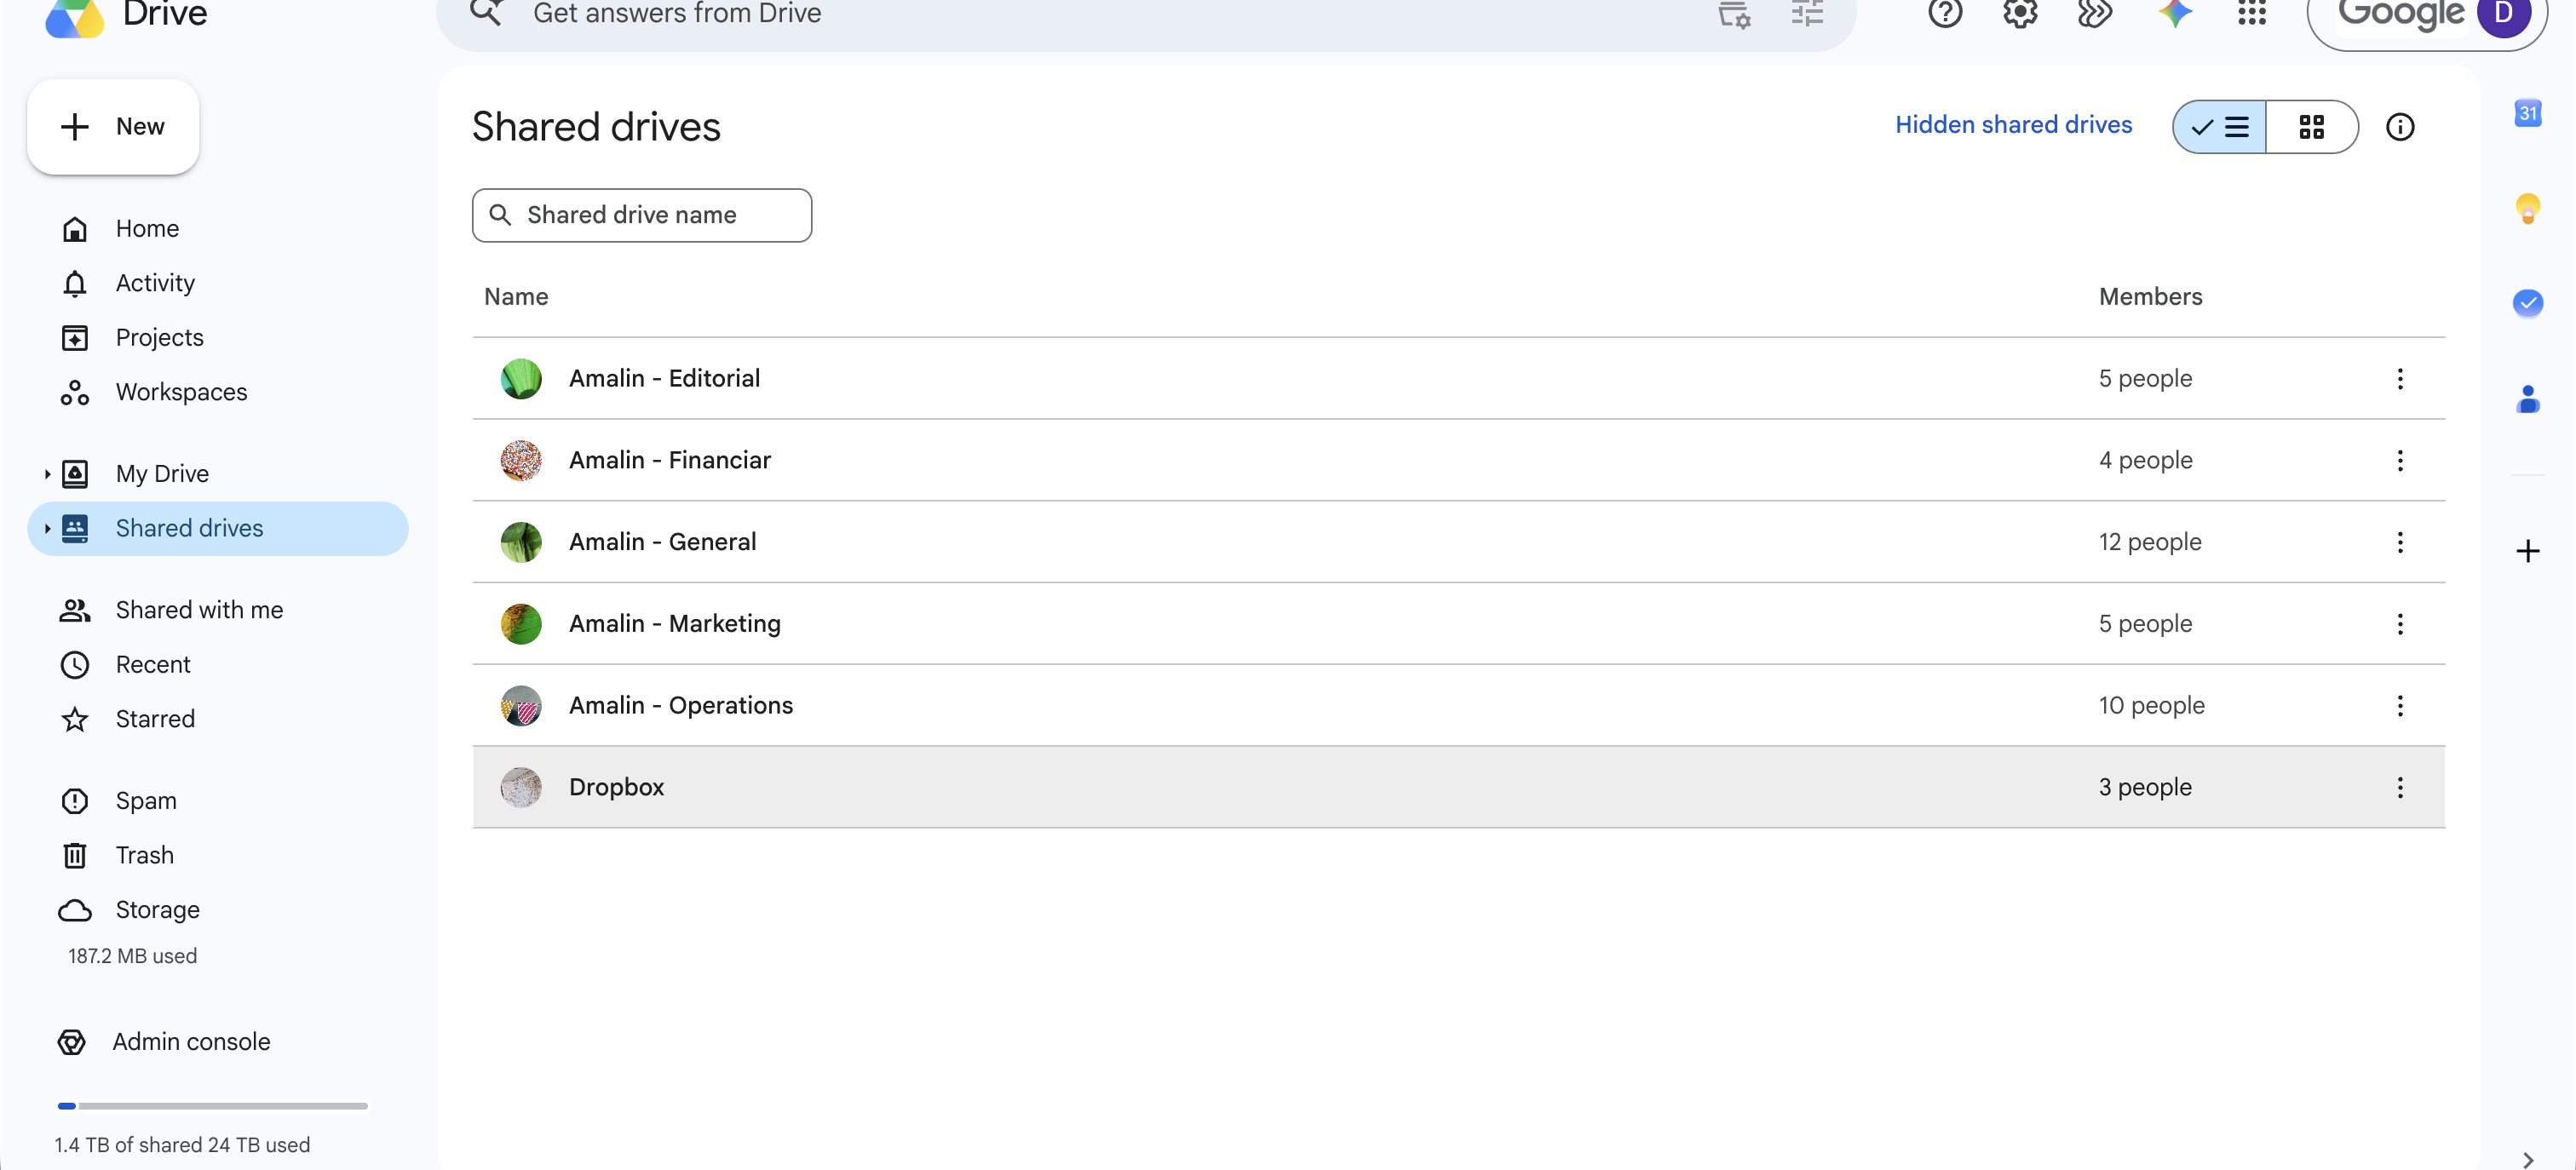Open Spam folder
This screenshot has width=2576, height=1170.
[x=218, y=802]
